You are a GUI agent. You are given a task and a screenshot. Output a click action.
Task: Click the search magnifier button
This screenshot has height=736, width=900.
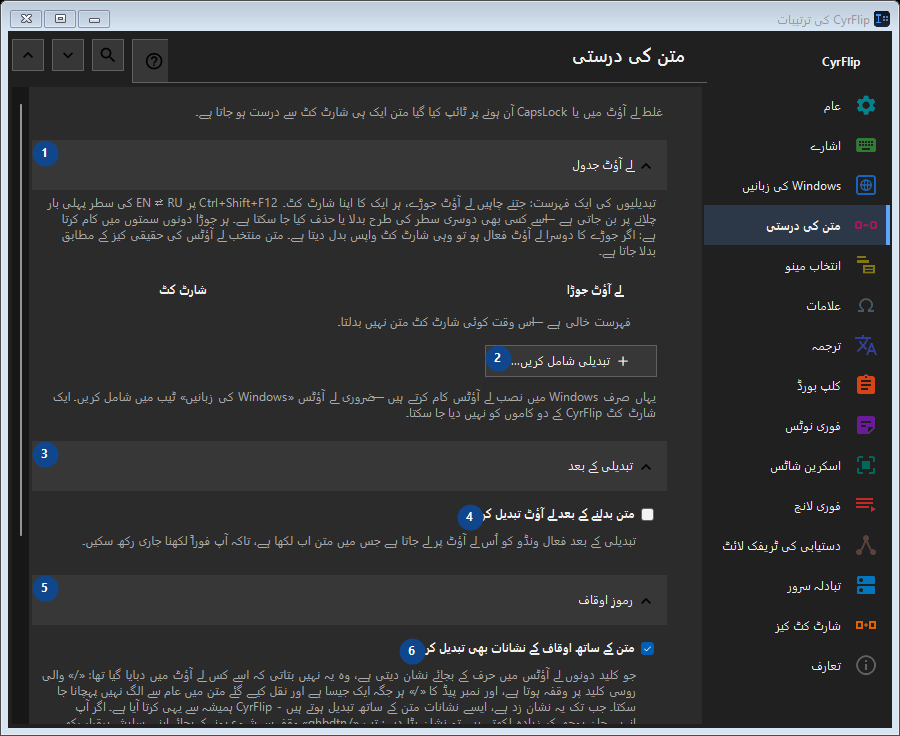point(108,55)
